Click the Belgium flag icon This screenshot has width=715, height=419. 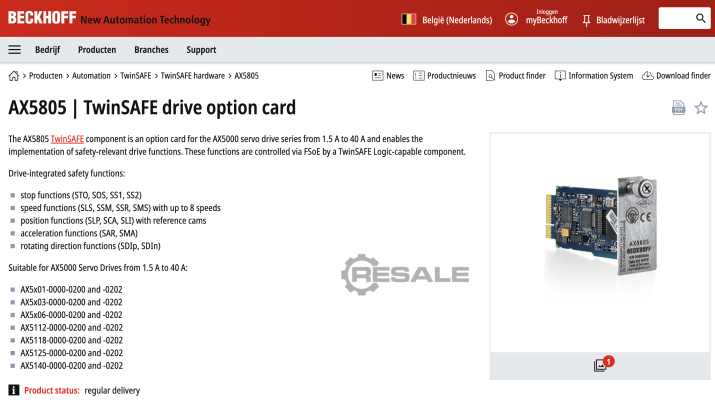tap(409, 19)
